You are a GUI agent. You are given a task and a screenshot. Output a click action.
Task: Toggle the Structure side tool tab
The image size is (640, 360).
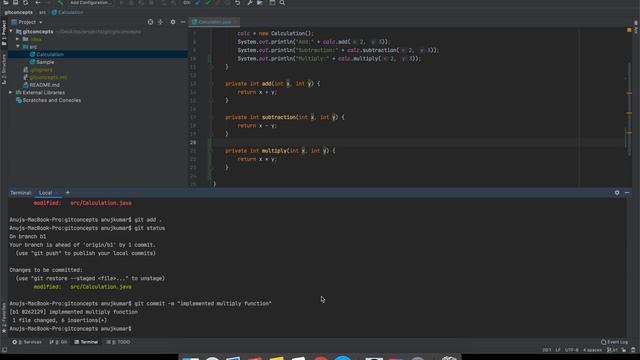pyautogui.click(x=4, y=69)
